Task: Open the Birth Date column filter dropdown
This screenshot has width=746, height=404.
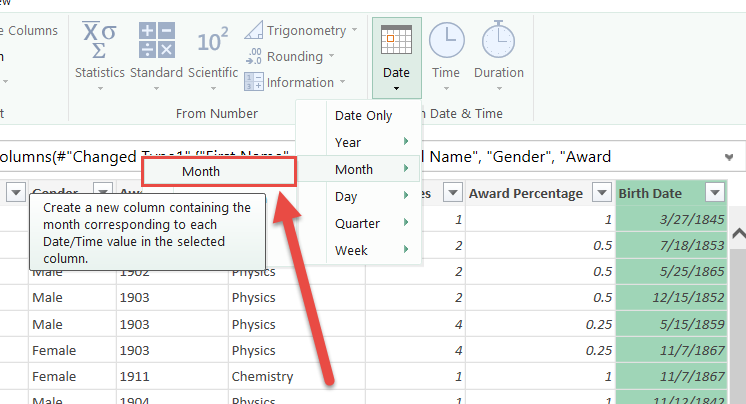Action: [x=714, y=193]
